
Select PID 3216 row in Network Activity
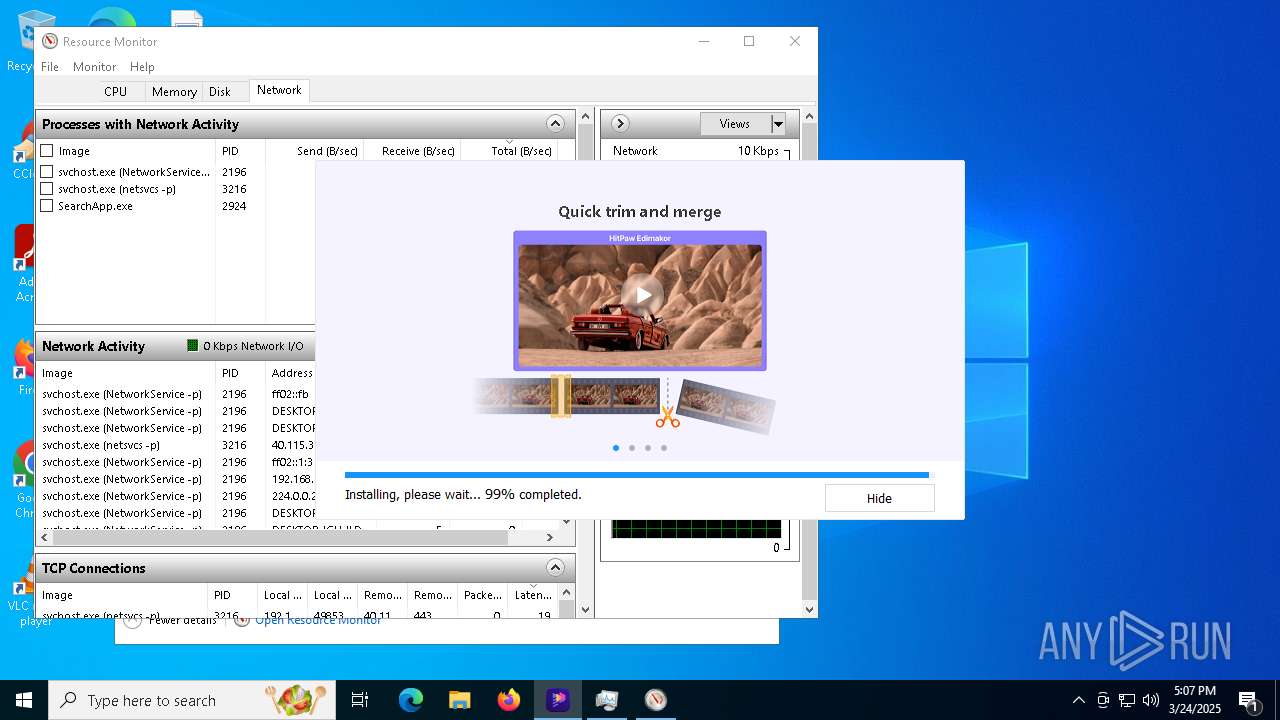(x=176, y=445)
